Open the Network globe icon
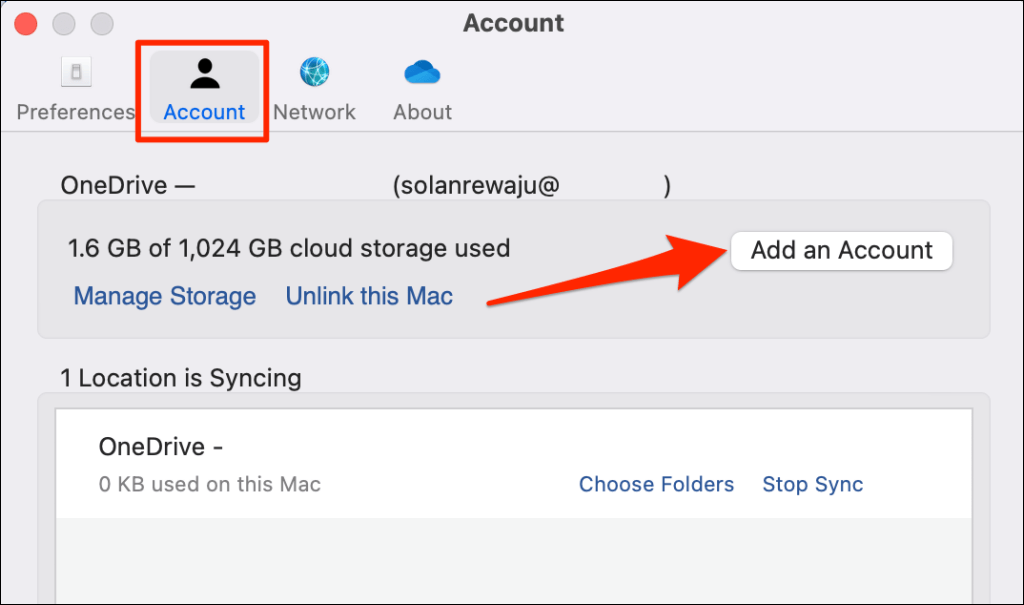Image resolution: width=1024 pixels, height=605 pixels. click(314, 72)
